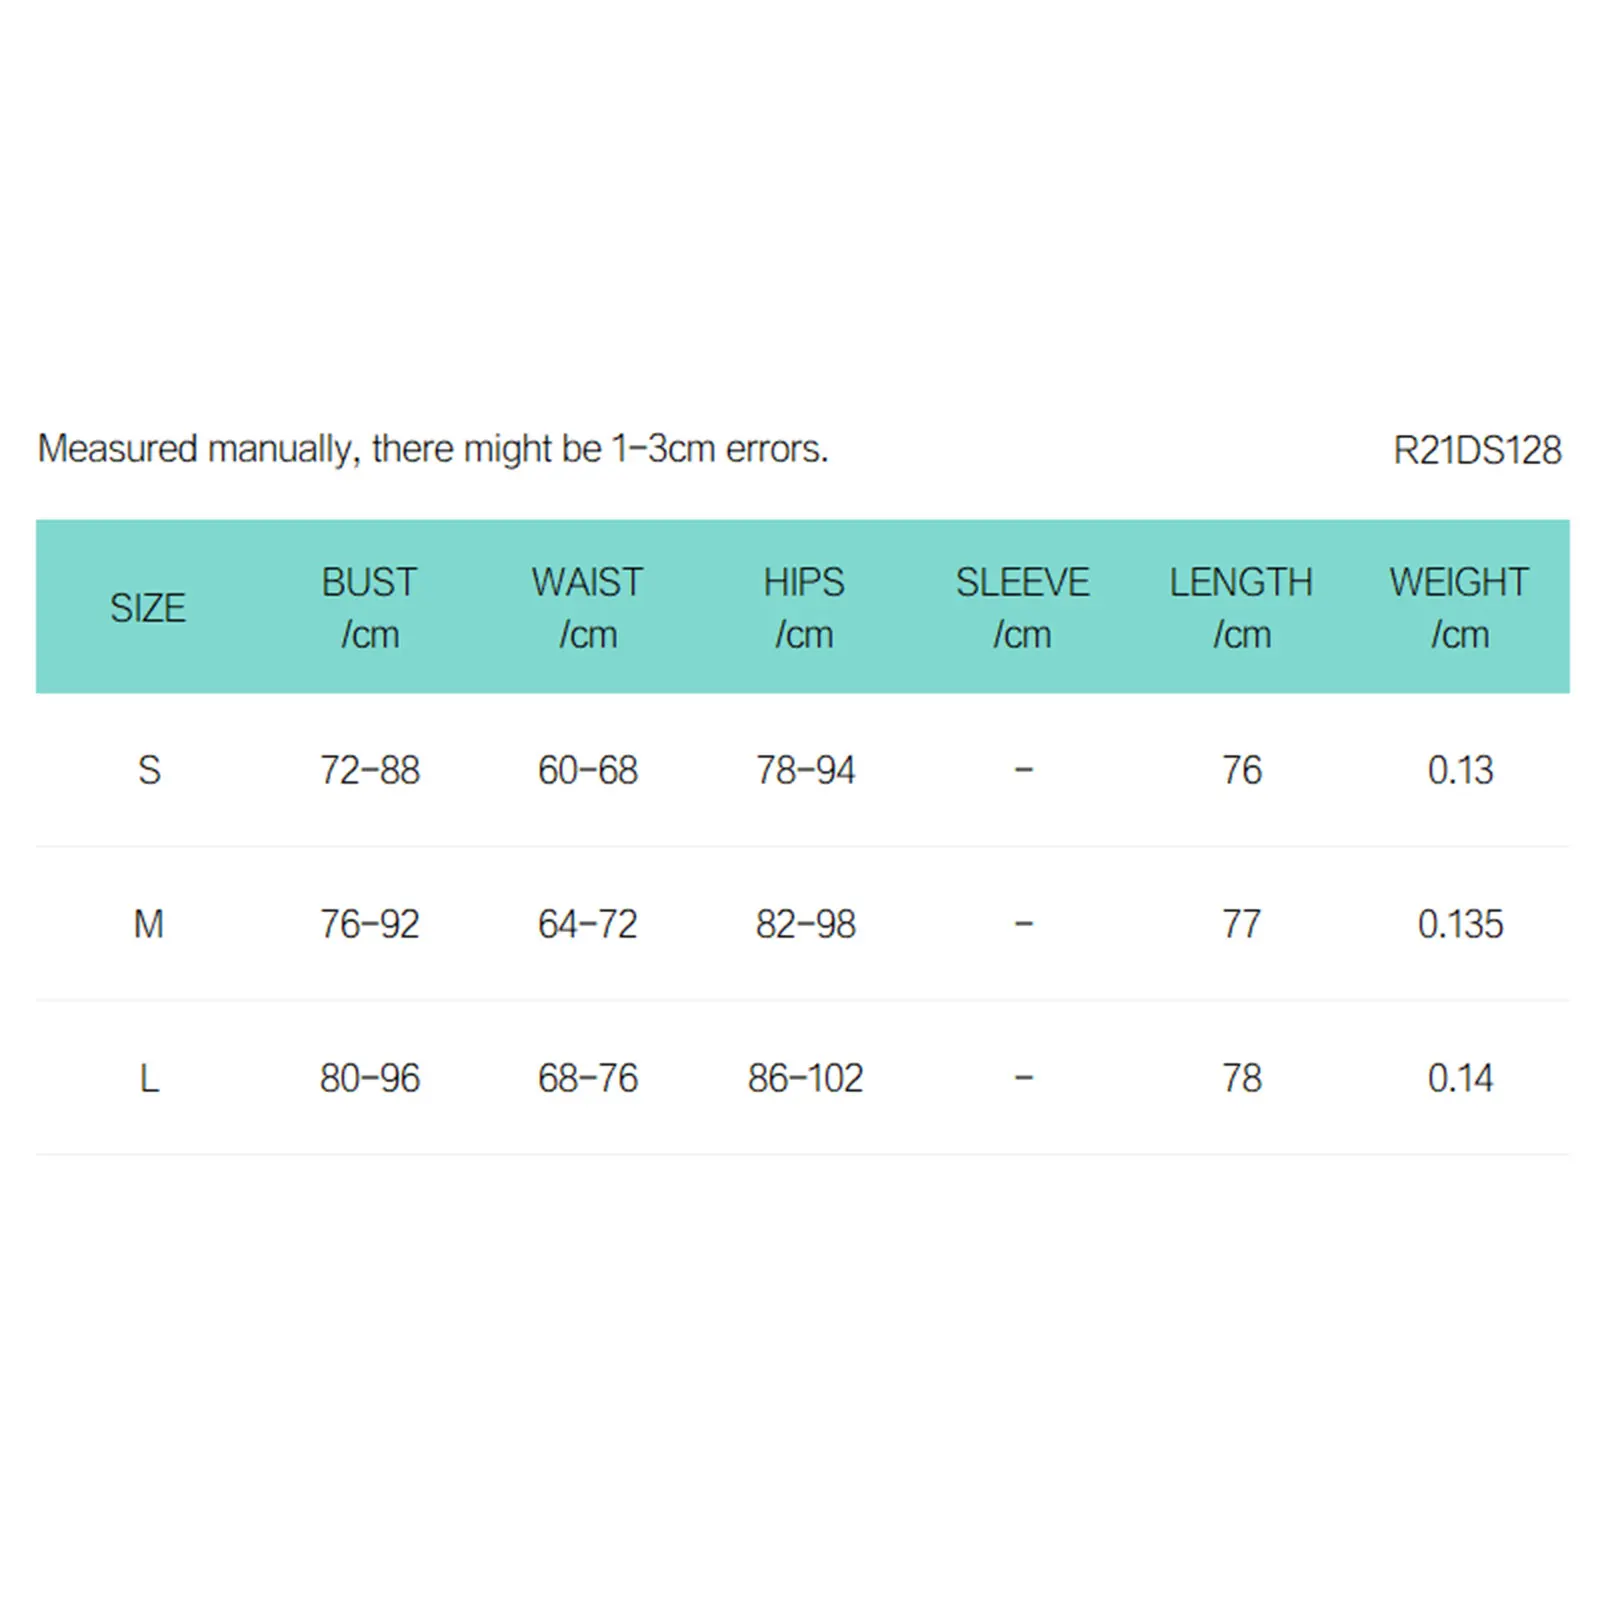The height and width of the screenshot is (1600, 1600).
Task: Click the SIZE column header
Action: 148,608
